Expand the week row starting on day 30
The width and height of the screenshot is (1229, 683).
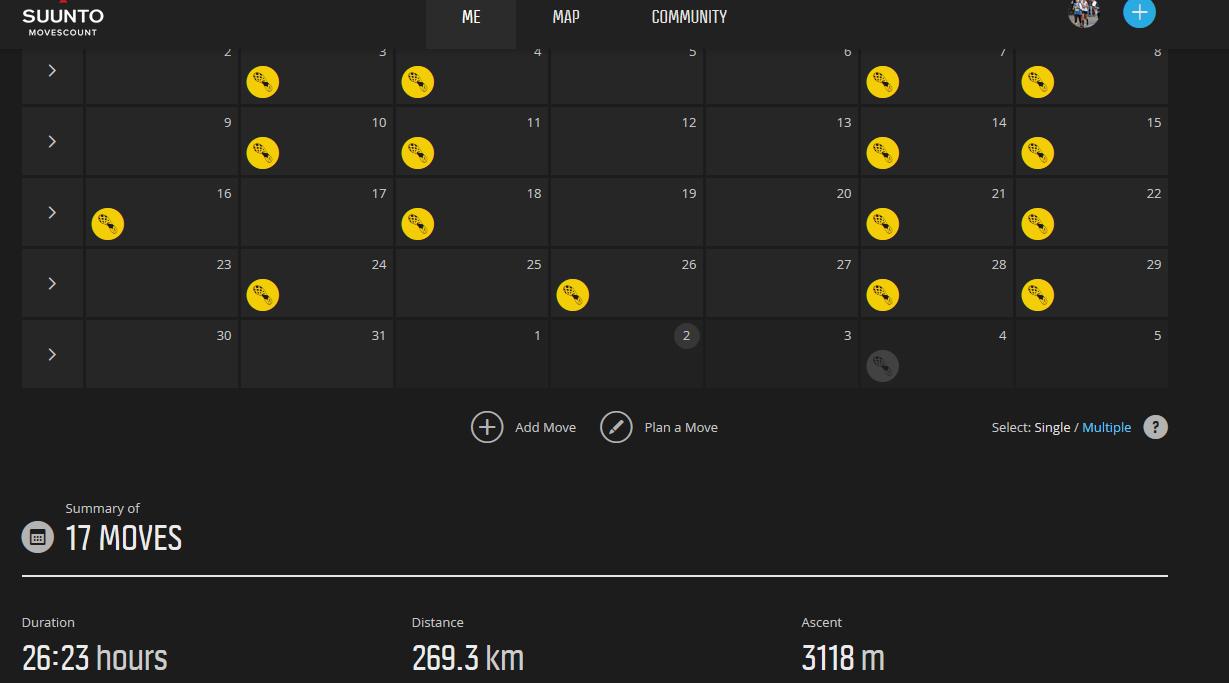point(52,355)
